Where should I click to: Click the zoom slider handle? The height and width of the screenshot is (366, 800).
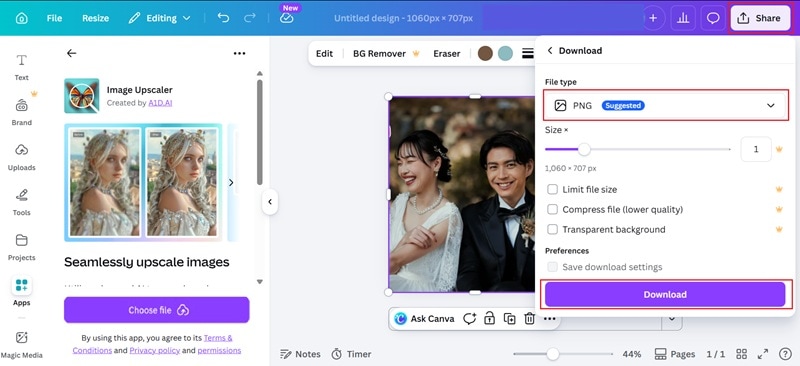(x=553, y=354)
